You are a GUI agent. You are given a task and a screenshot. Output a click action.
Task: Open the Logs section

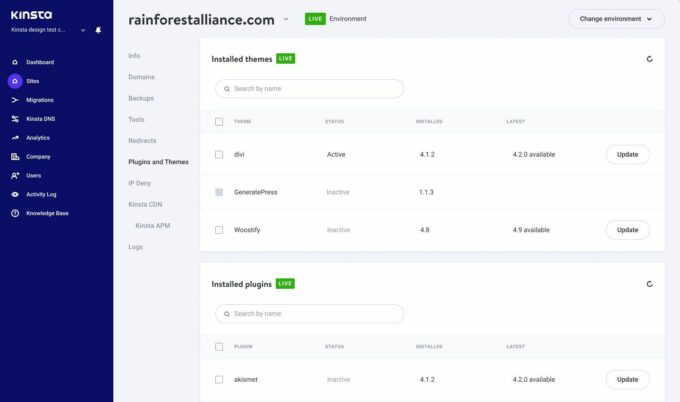tap(135, 247)
